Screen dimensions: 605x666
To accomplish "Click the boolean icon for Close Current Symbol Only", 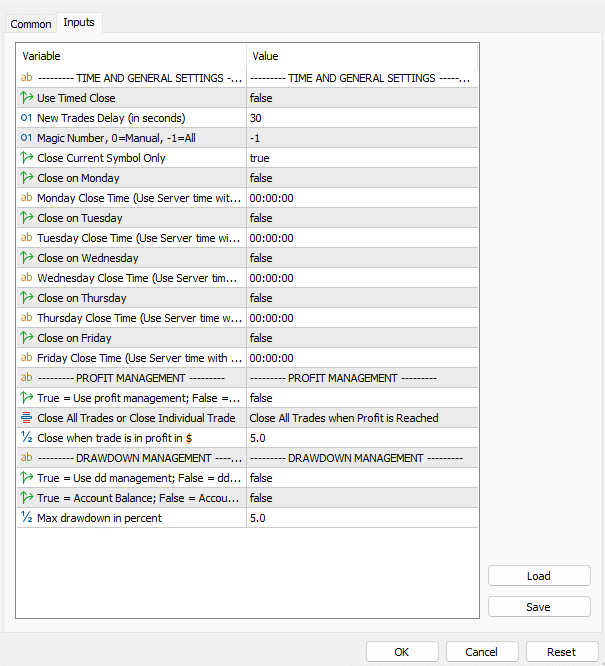I will point(26,158).
